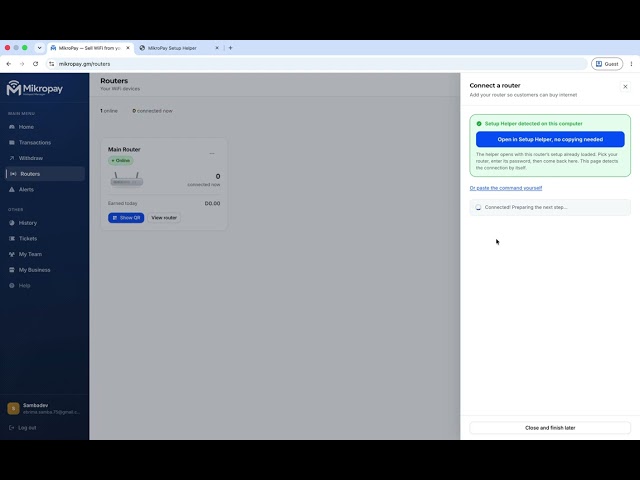Click the Transactions sidebar icon

(x=12, y=142)
